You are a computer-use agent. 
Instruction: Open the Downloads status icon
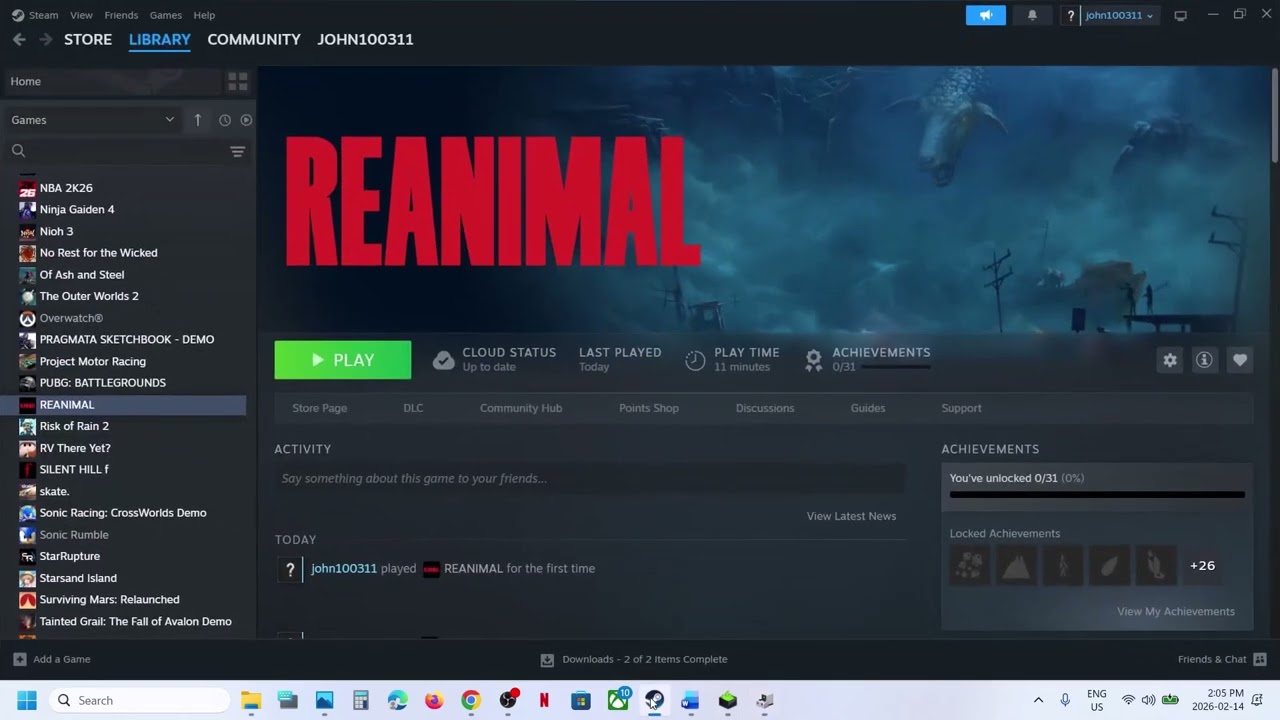(547, 659)
